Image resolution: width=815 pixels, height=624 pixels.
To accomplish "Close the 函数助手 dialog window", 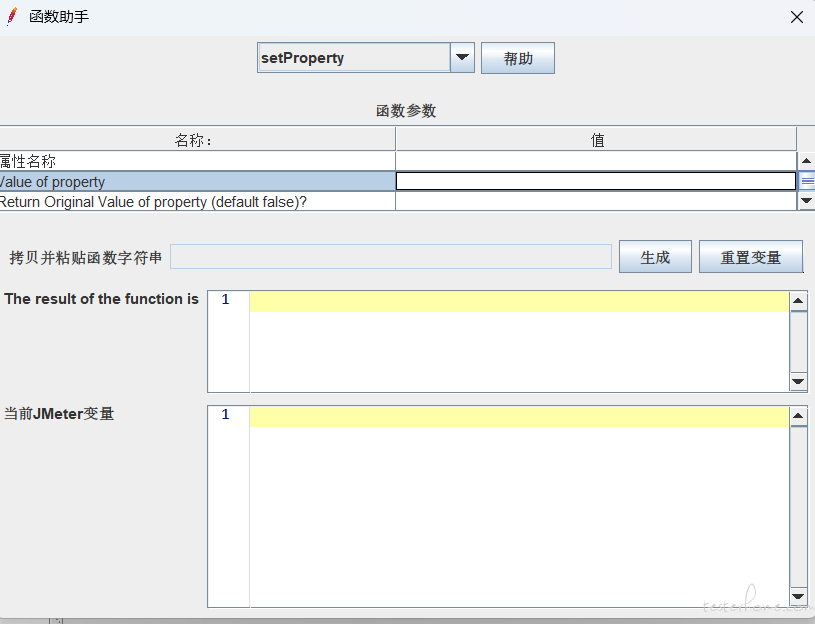I will click(796, 17).
